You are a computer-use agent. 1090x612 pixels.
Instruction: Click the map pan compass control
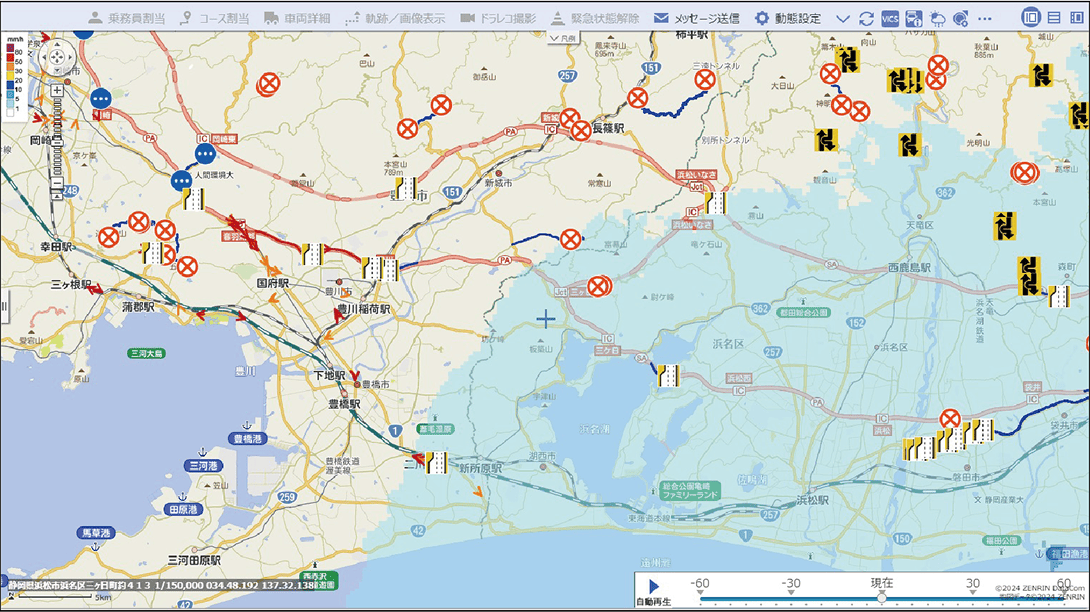click(x=58, y=57)
